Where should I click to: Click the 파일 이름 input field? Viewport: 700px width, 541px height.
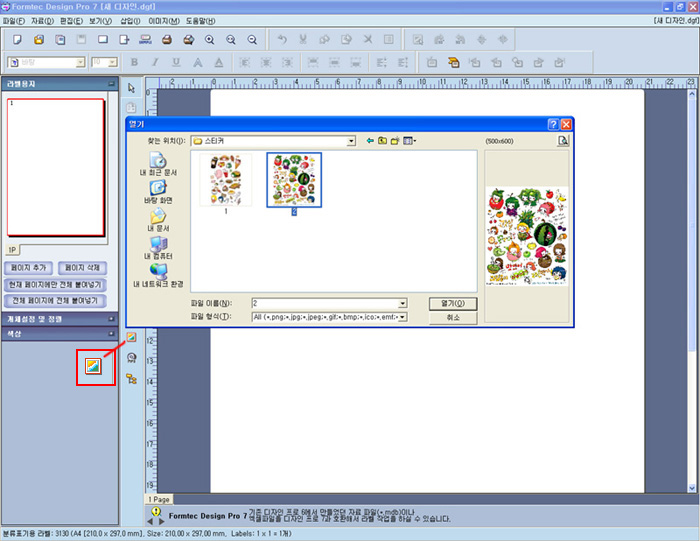coord(325,304)
